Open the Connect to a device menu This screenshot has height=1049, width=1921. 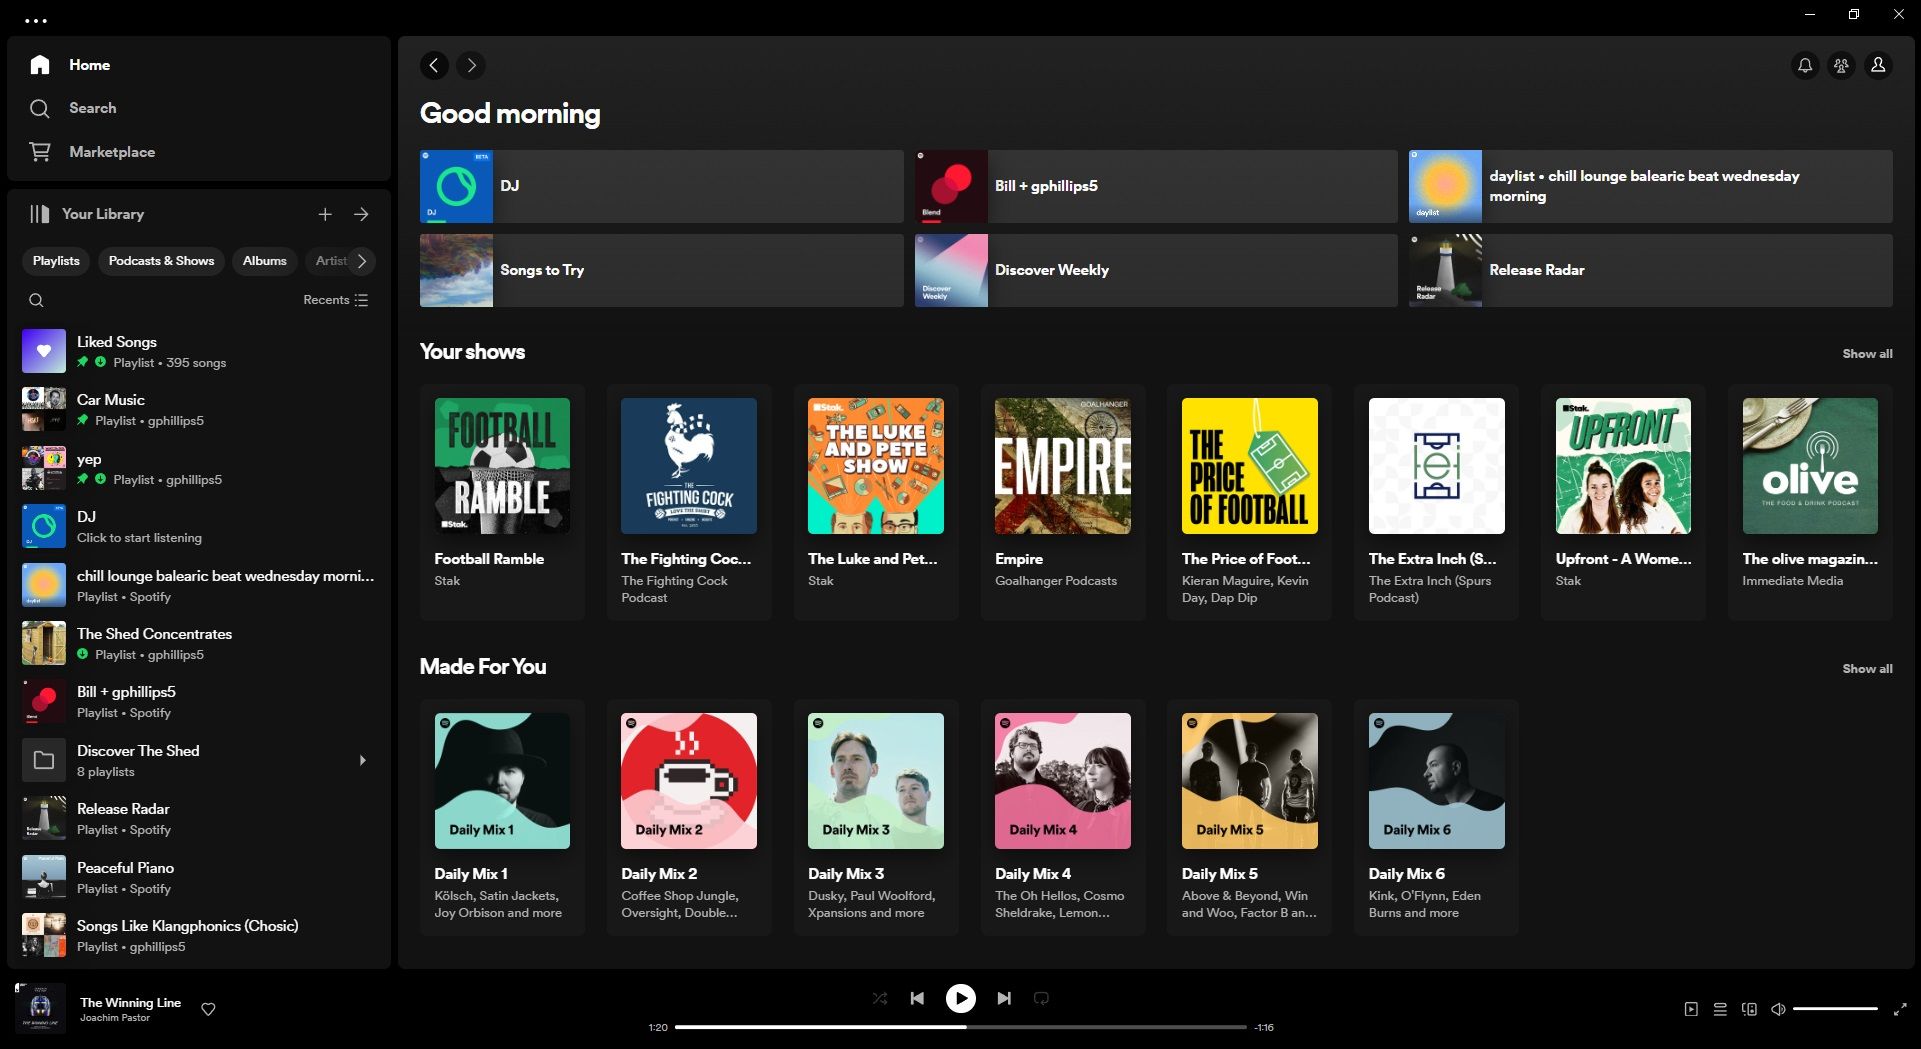[1751, 1009]
